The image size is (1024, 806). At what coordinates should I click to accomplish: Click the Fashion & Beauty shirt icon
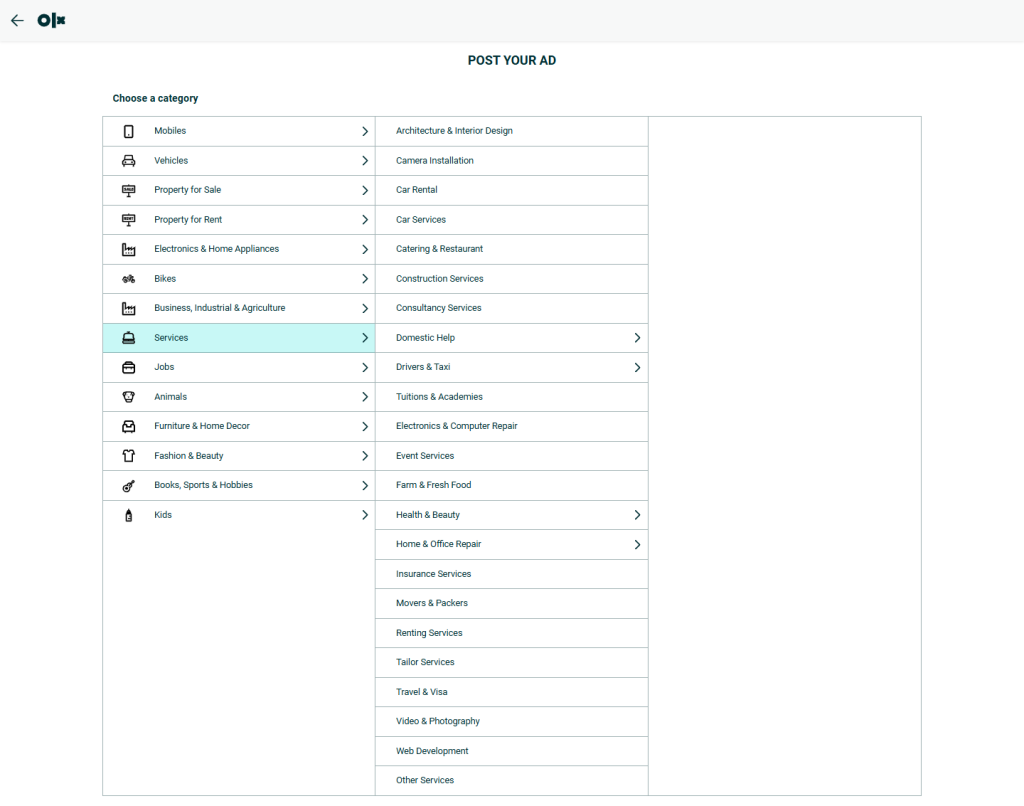coord(128,455)
